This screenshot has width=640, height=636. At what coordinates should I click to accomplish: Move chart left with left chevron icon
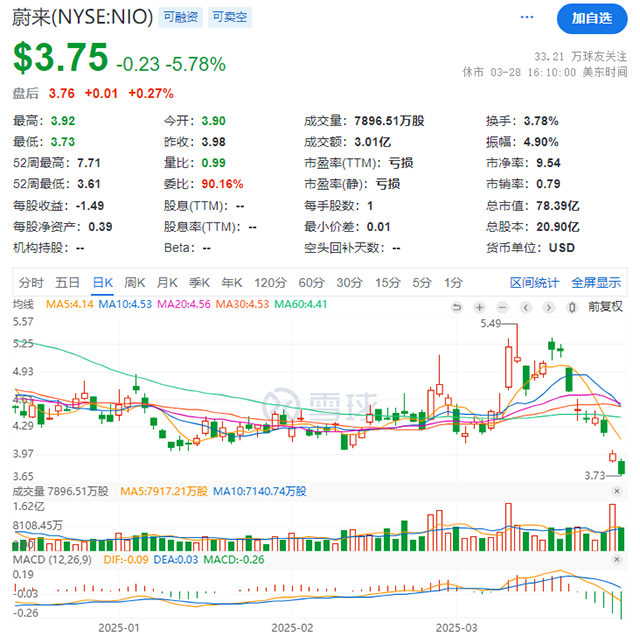tap(526, 307)
